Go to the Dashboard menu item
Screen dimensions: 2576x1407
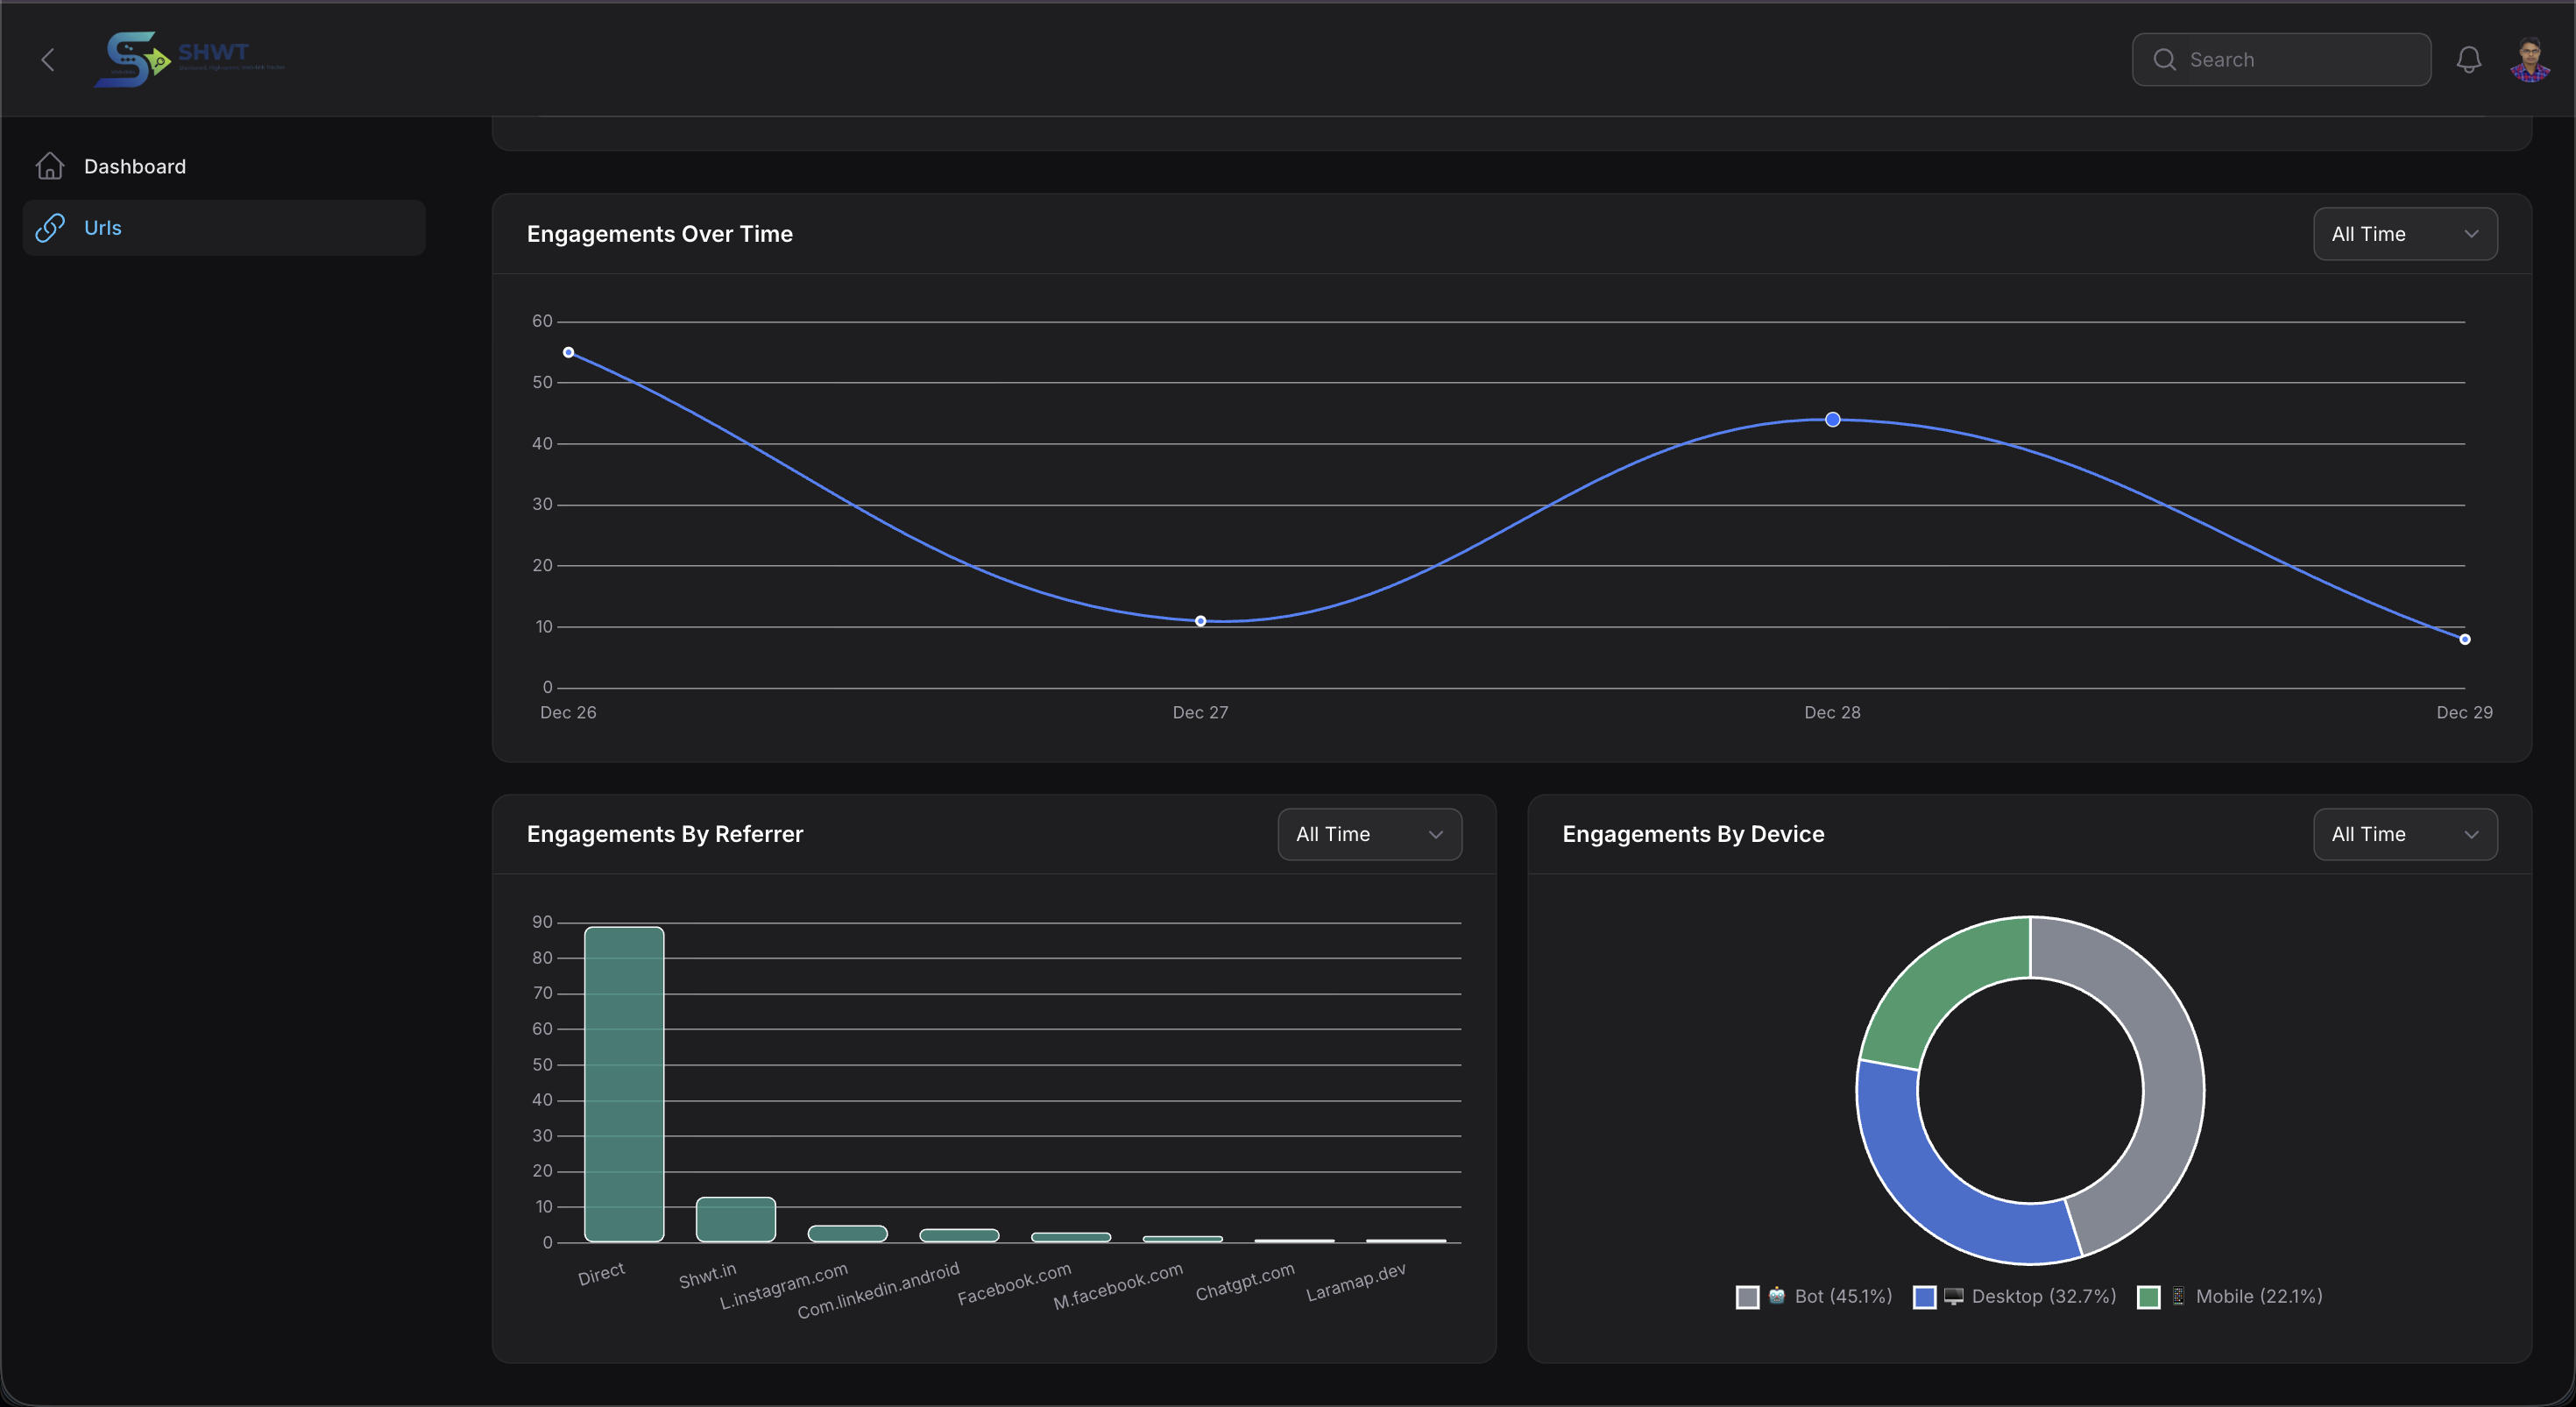coord(135,166)
